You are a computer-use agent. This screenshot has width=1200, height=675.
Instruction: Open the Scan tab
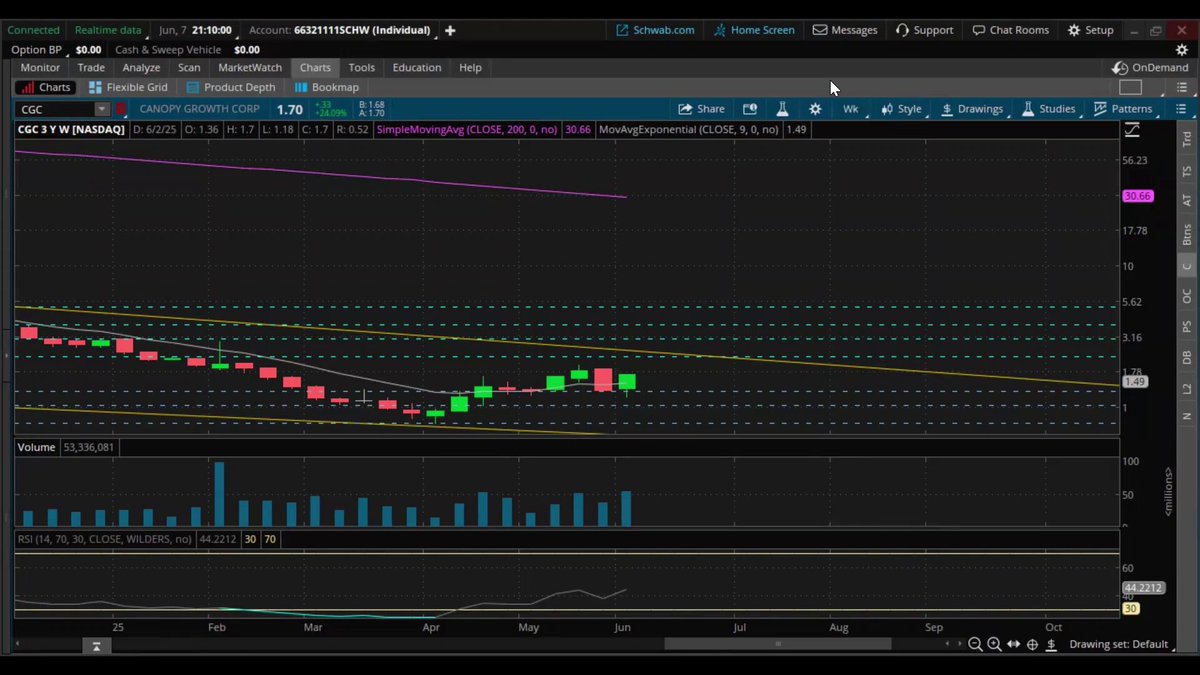189,68
